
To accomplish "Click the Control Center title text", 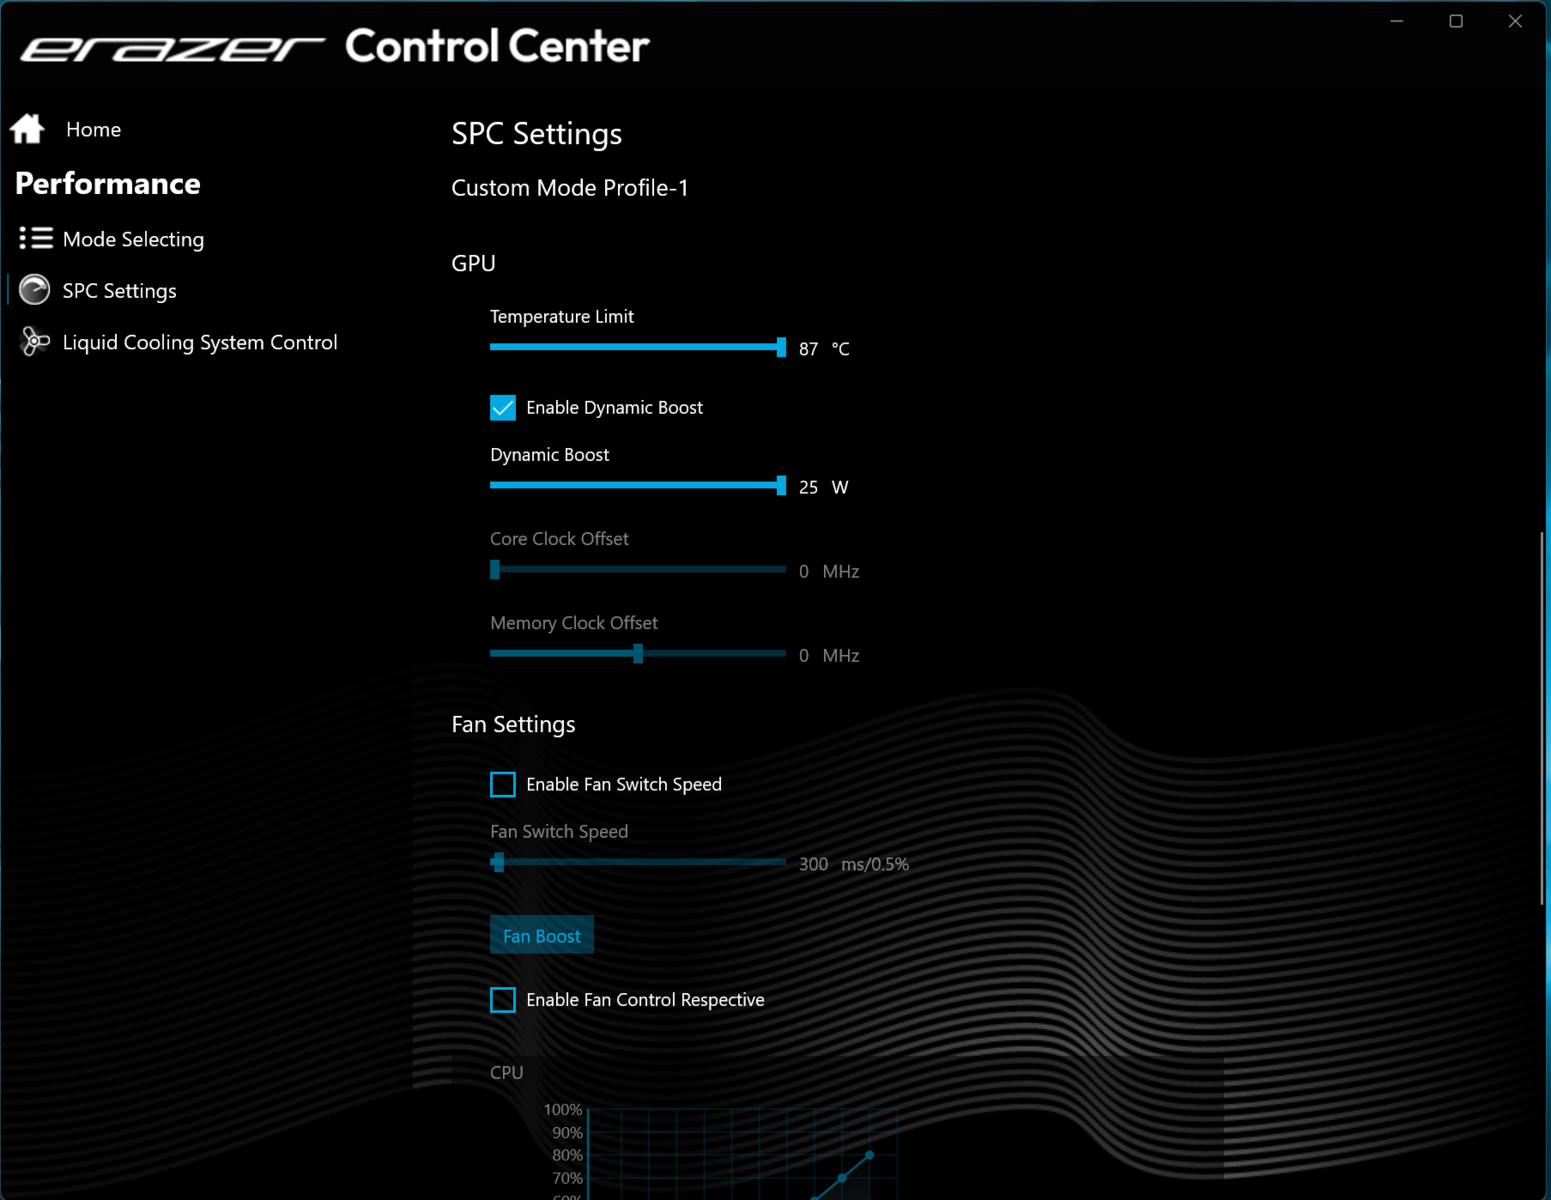I will click(x=497, y=46).
